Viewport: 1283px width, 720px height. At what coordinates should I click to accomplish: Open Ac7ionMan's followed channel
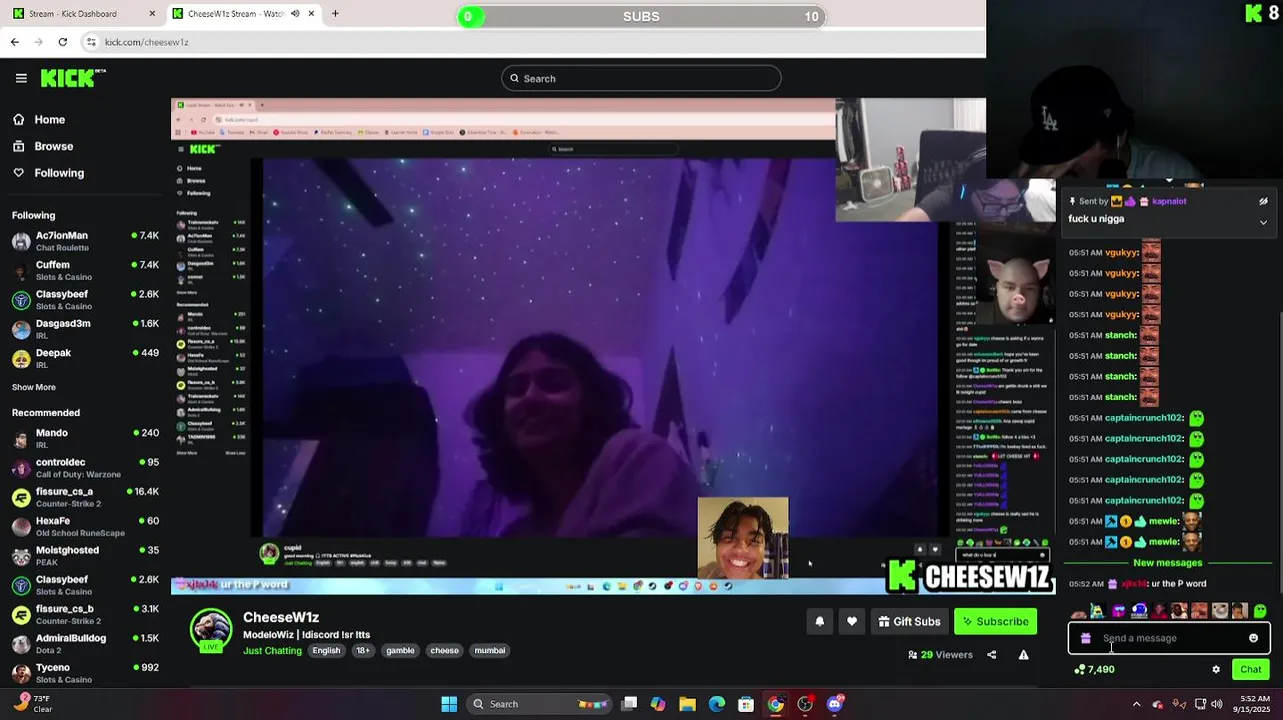(85, 241)
